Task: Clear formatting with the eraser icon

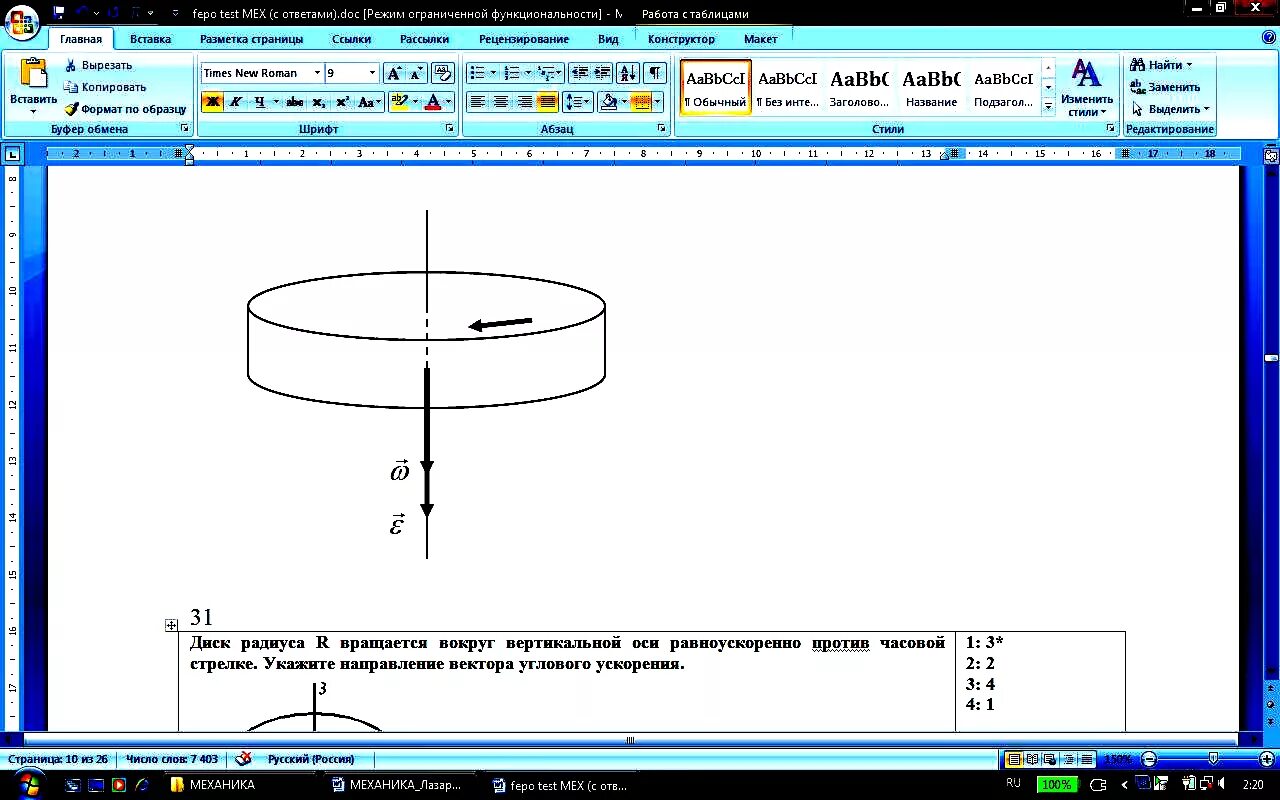Action: click(444, 73)
